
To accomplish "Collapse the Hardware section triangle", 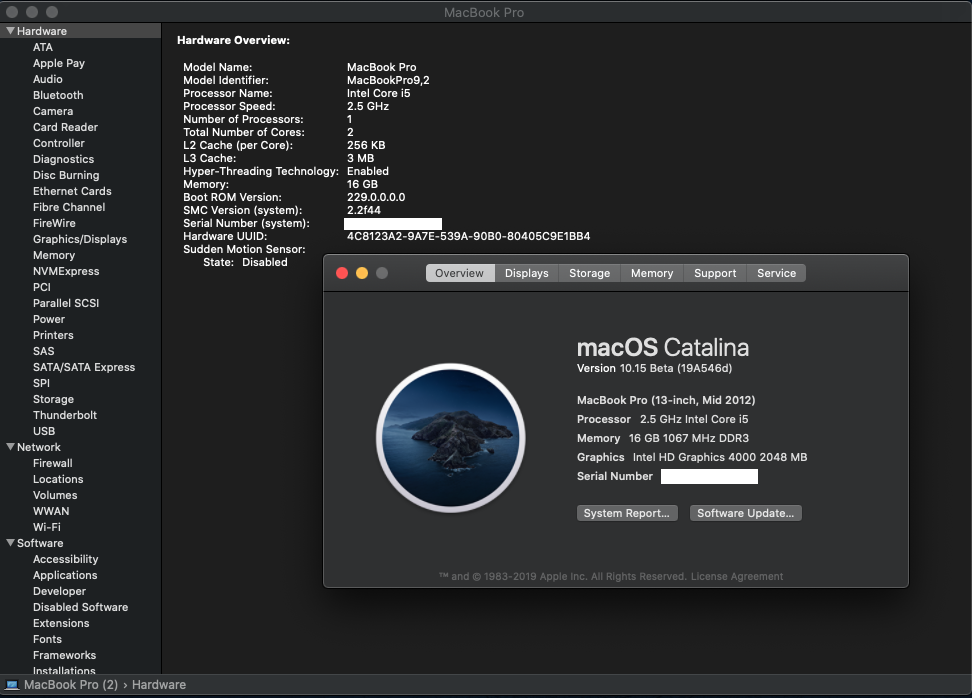I will point(11,30).
